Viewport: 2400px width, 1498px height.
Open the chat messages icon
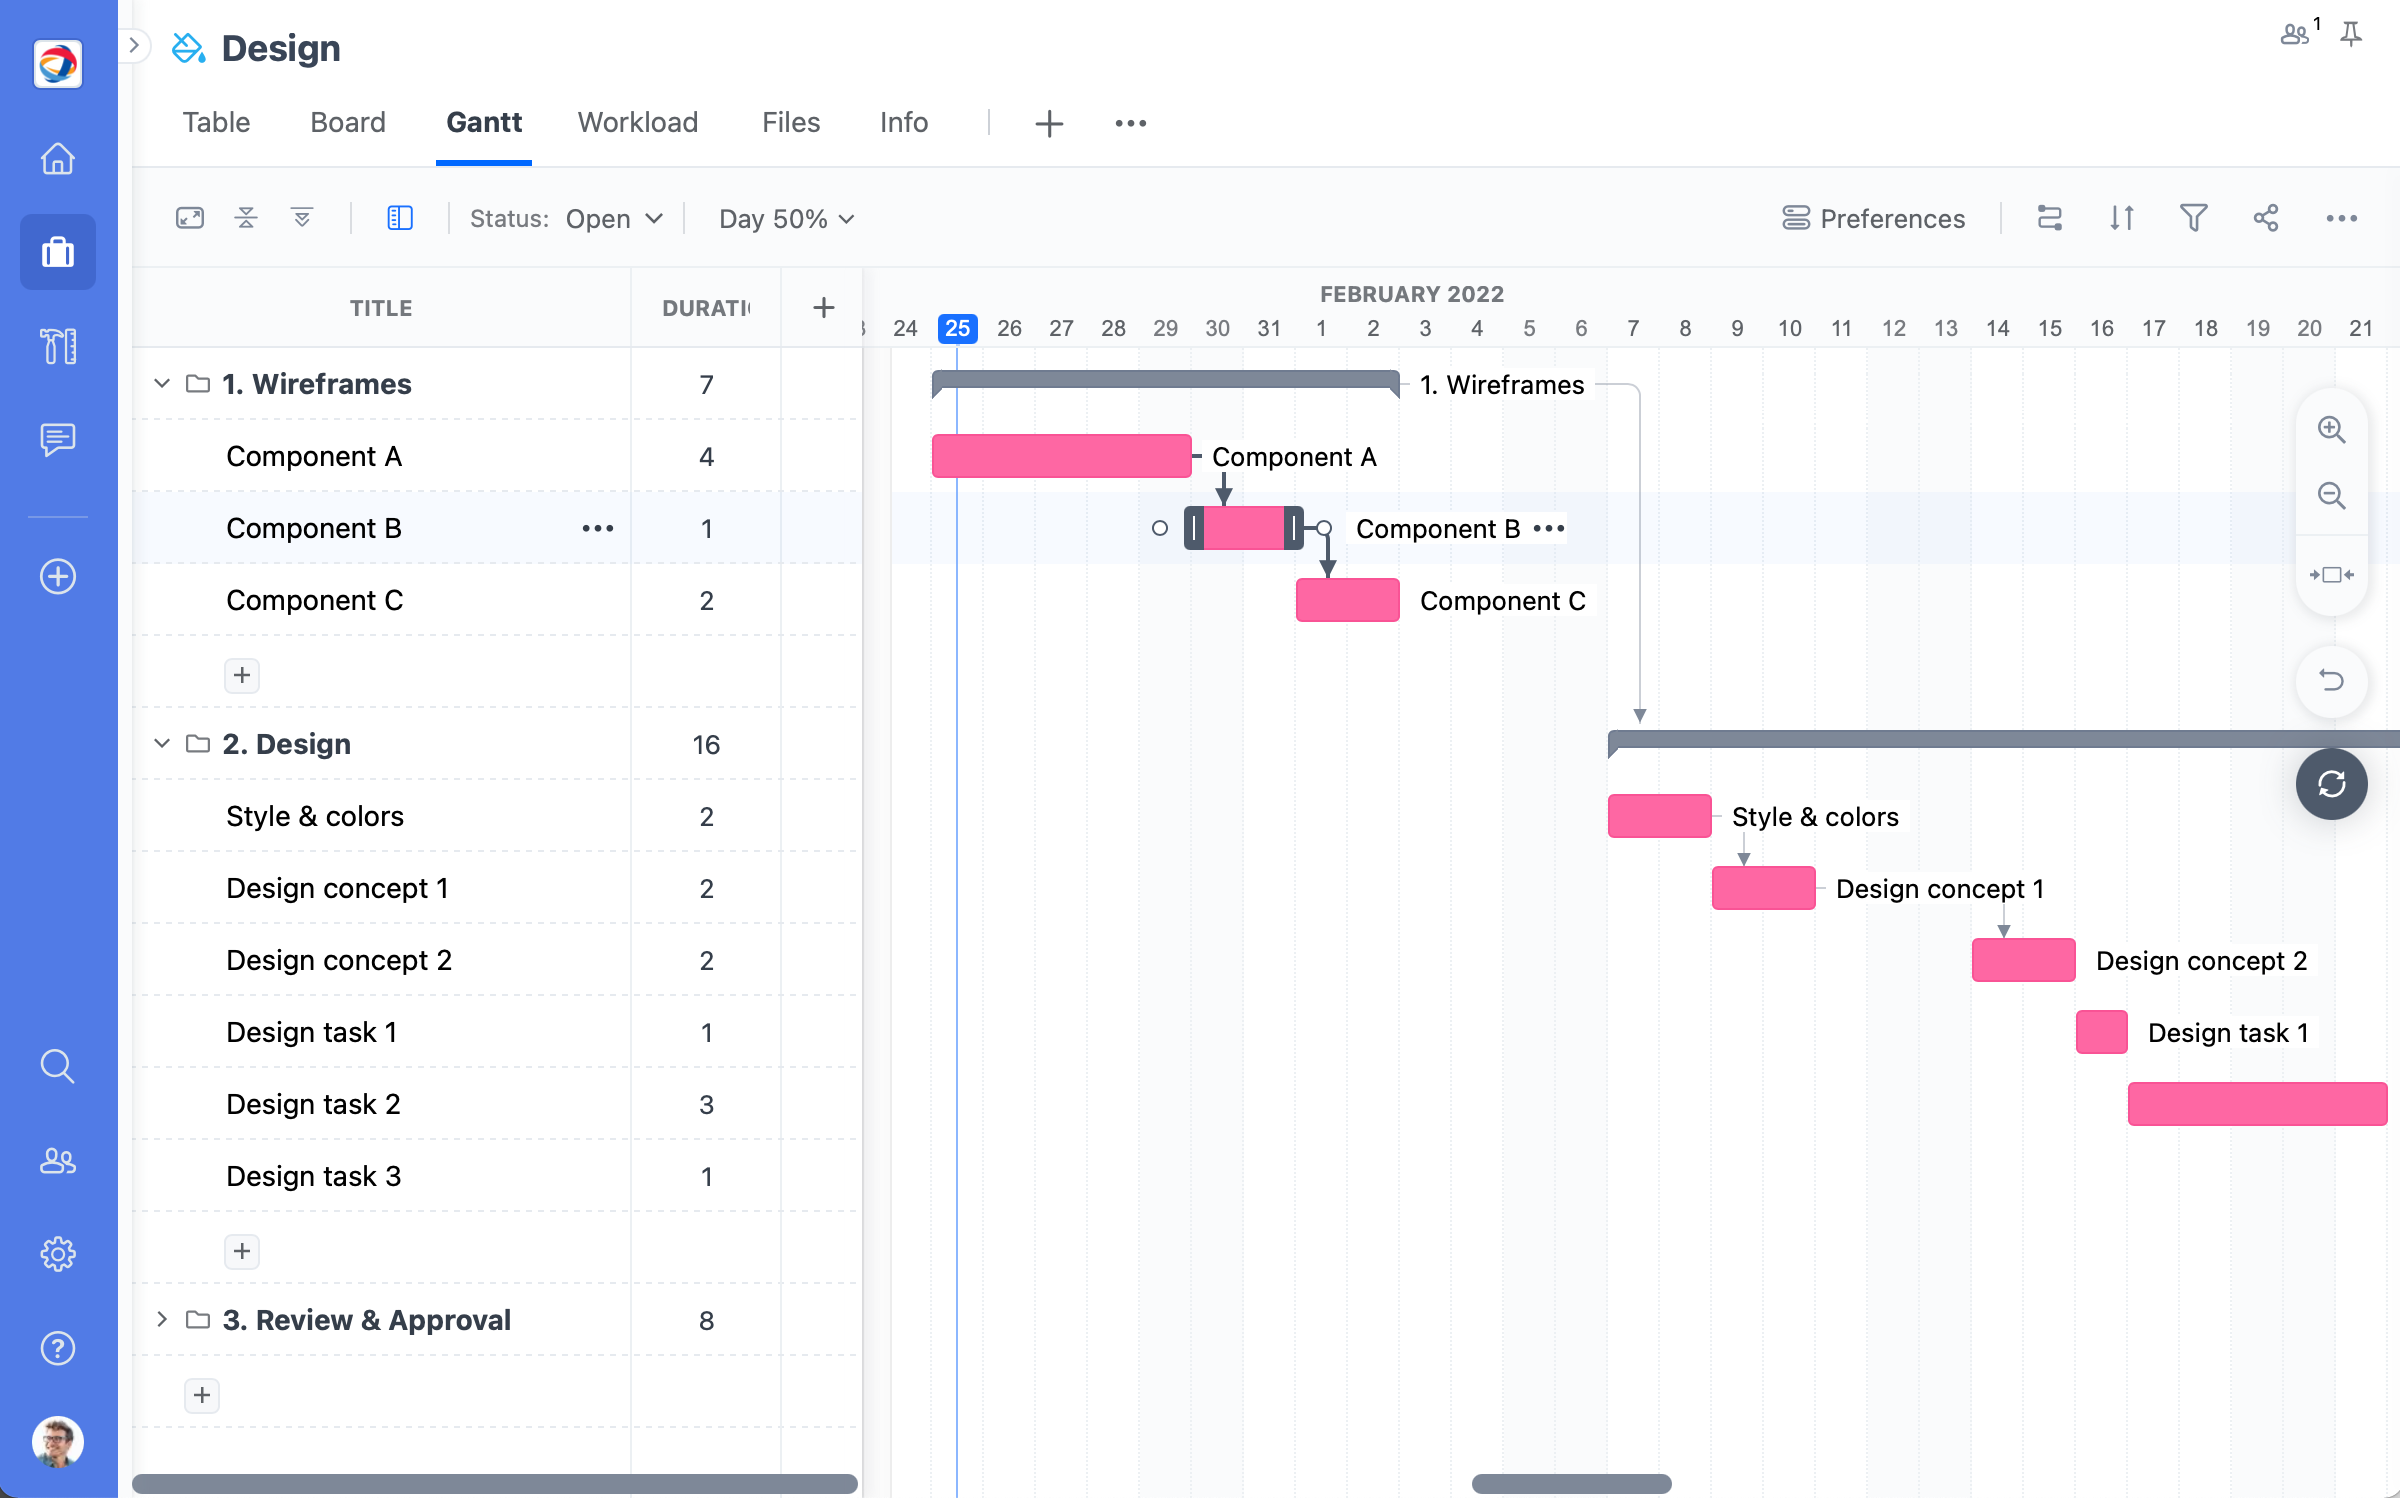pos(58,439)
